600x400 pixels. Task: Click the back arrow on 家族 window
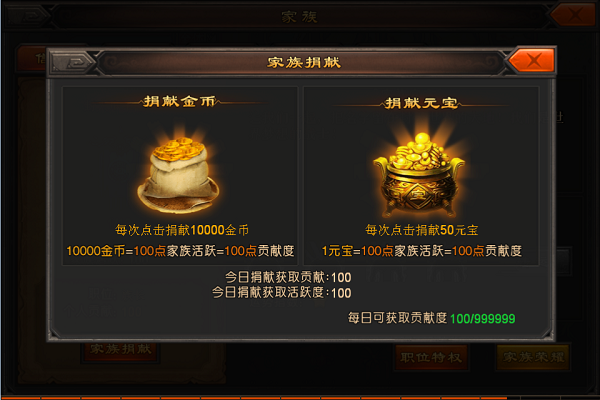coord(28,16)
